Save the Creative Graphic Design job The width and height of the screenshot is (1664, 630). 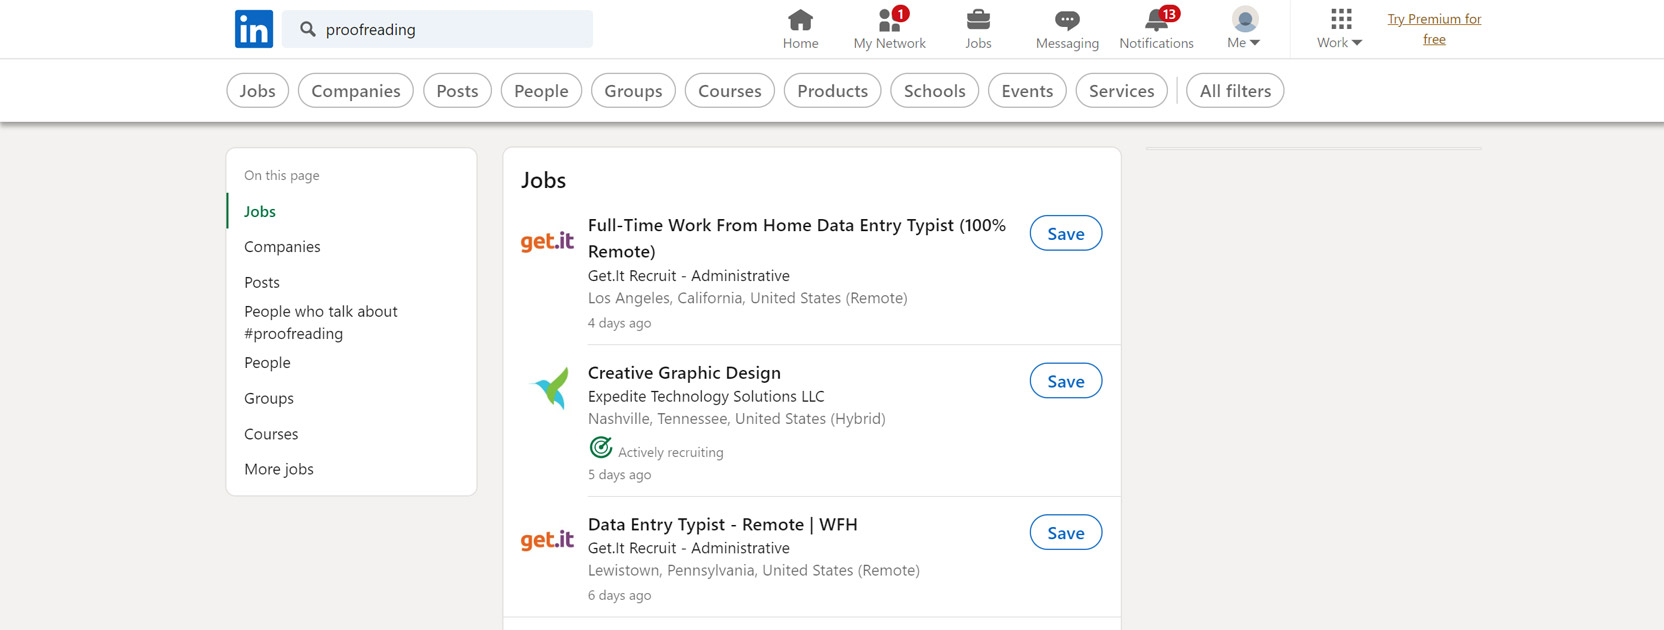click(x=1066, y=381)
